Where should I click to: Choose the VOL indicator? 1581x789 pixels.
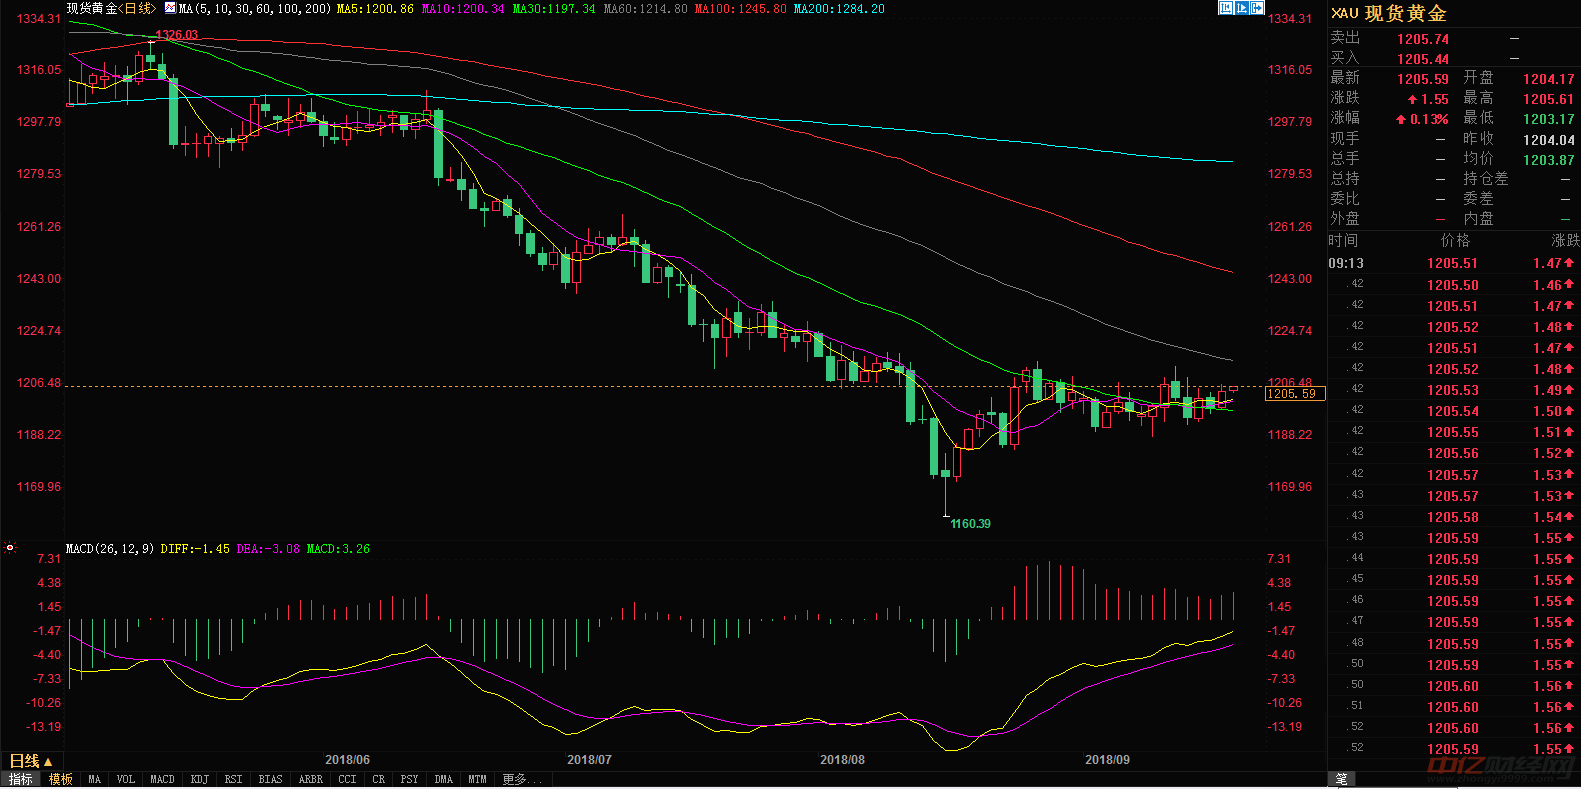point(125,779)
